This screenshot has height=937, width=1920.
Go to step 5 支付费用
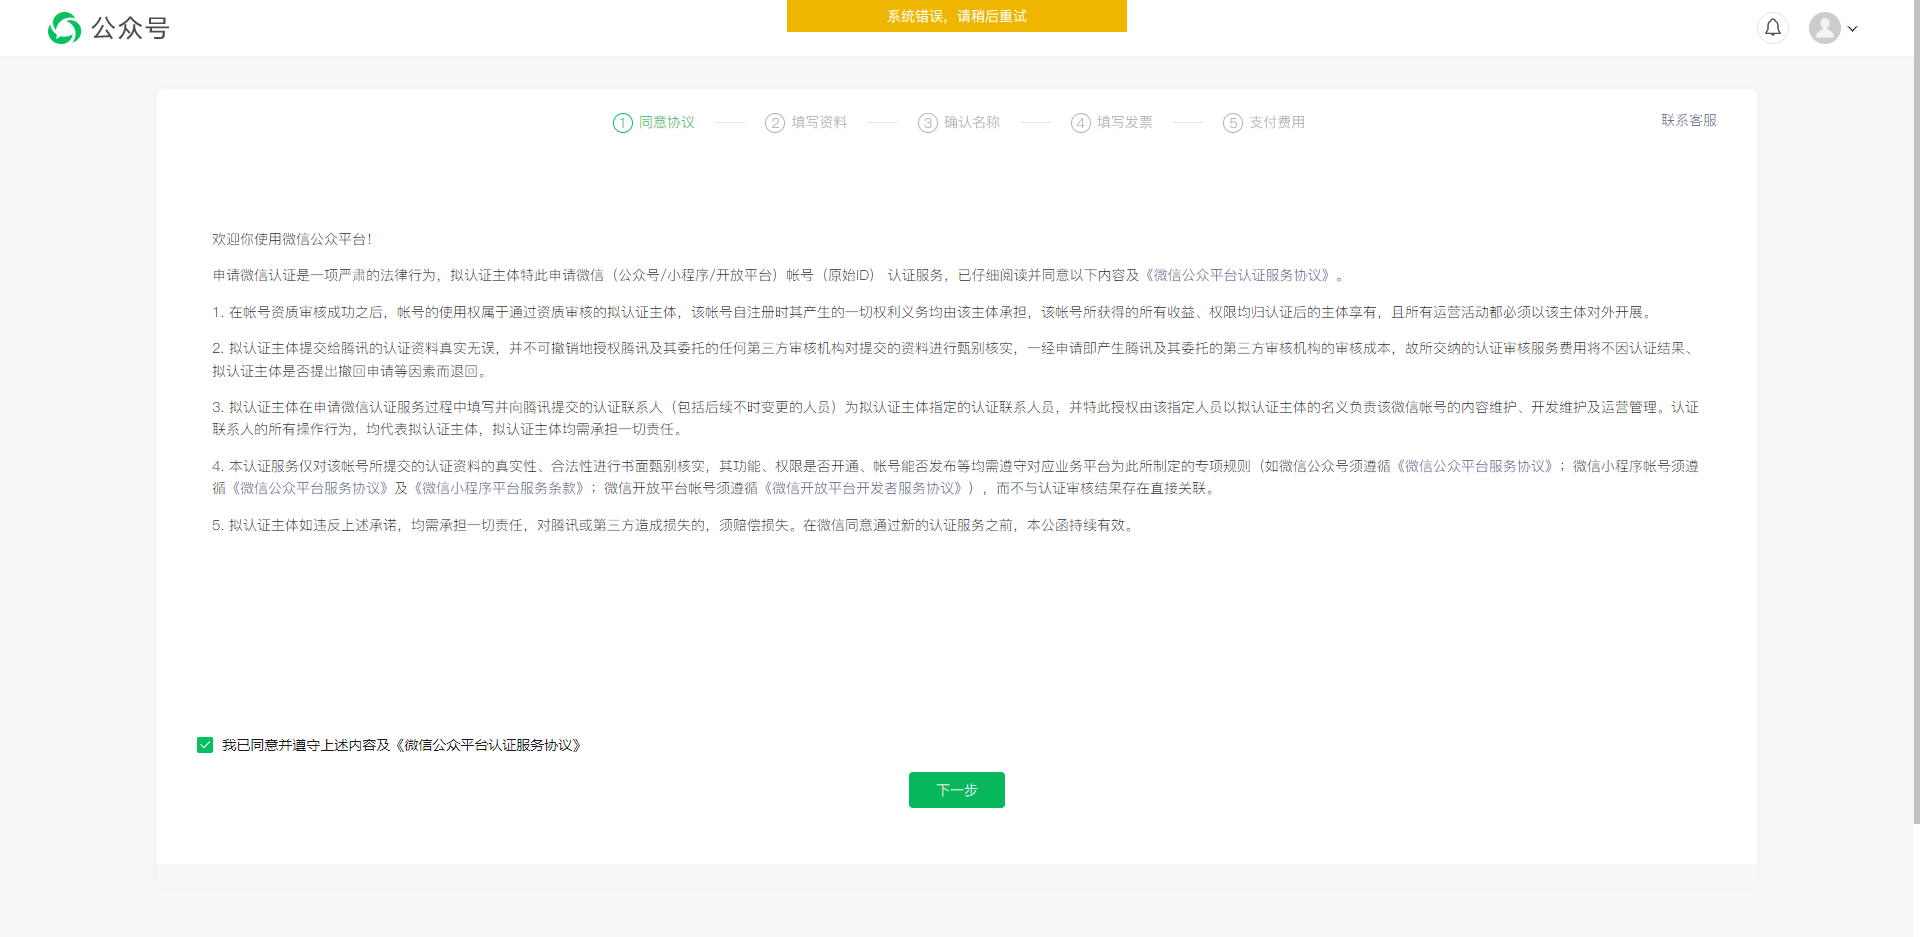coord(1264,122)
